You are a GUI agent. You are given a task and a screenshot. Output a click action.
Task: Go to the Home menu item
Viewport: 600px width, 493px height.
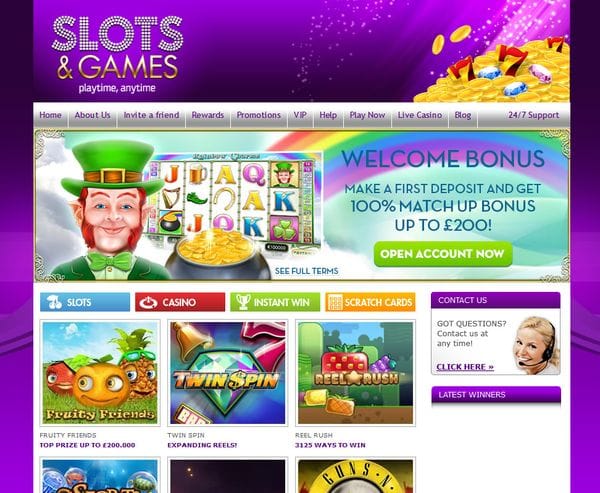[50, 115]
